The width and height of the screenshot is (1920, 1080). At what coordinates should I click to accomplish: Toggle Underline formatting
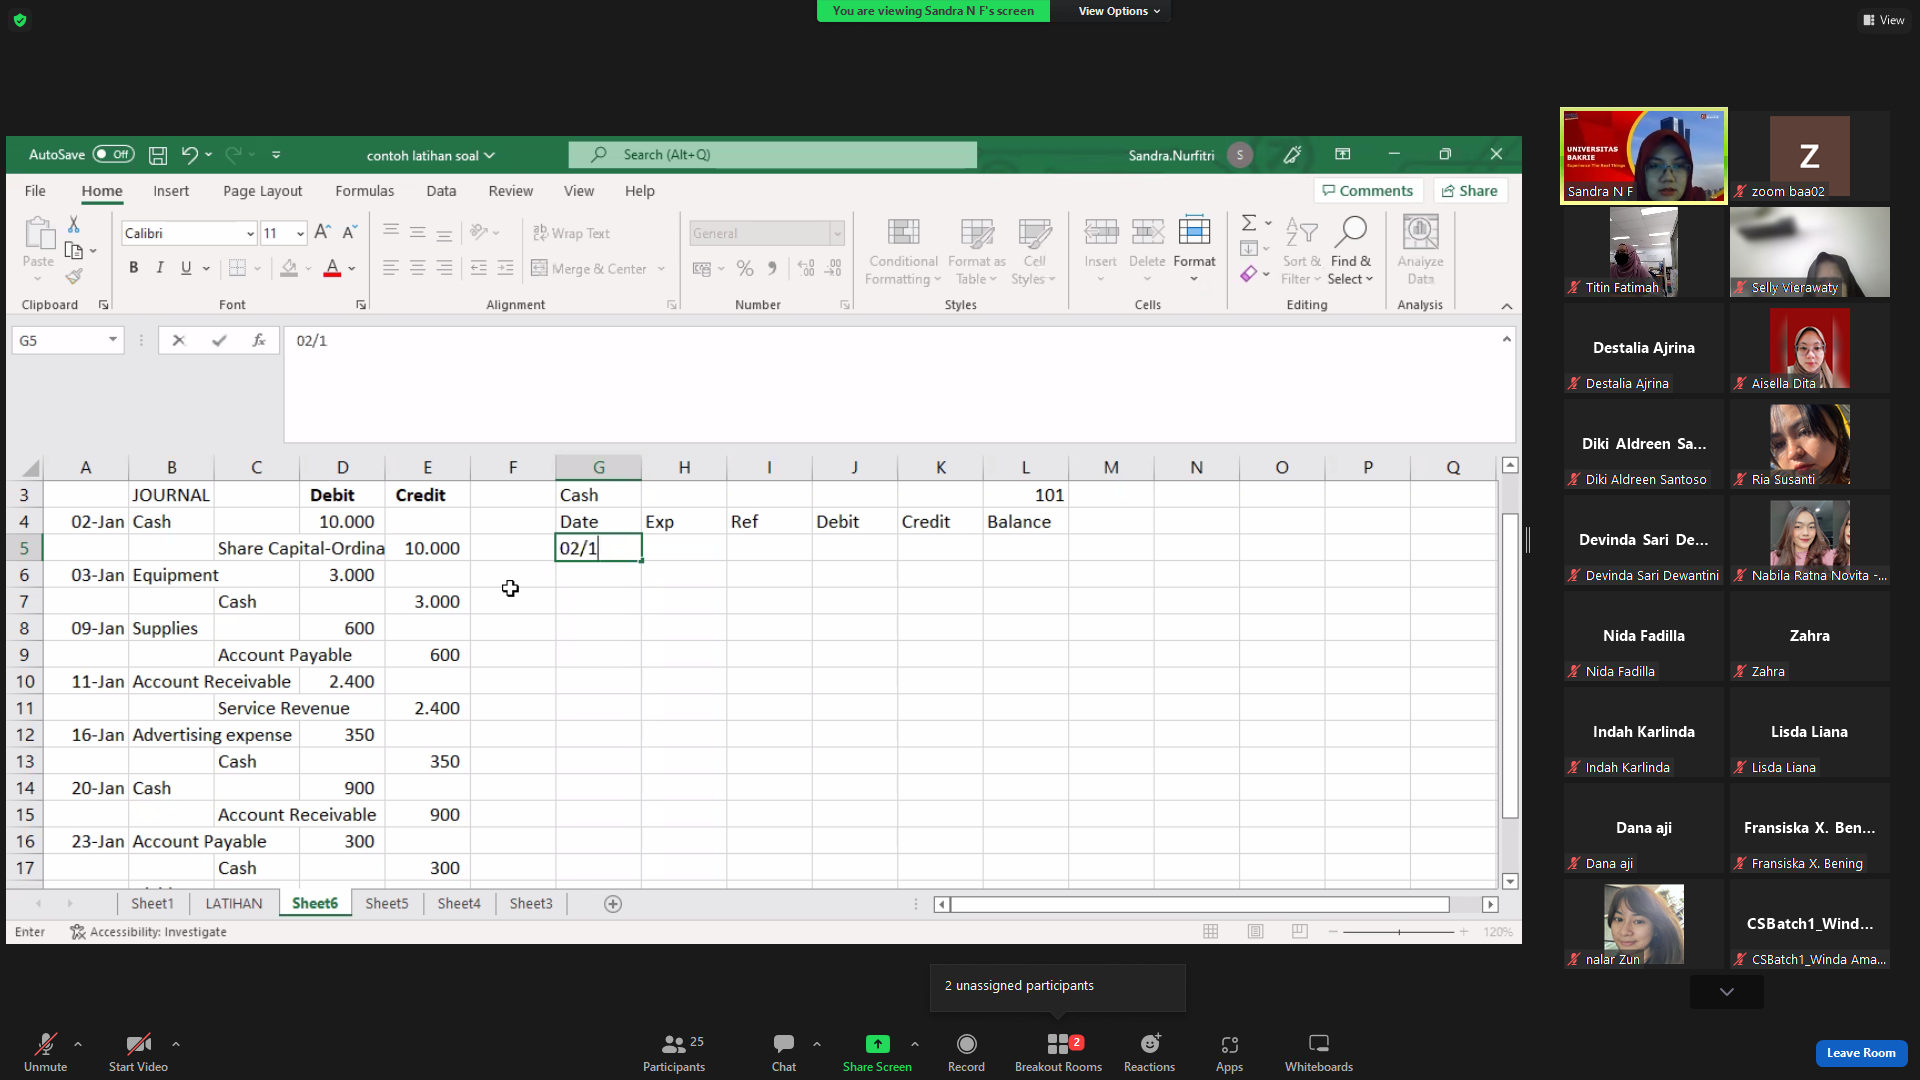[186, 268]
